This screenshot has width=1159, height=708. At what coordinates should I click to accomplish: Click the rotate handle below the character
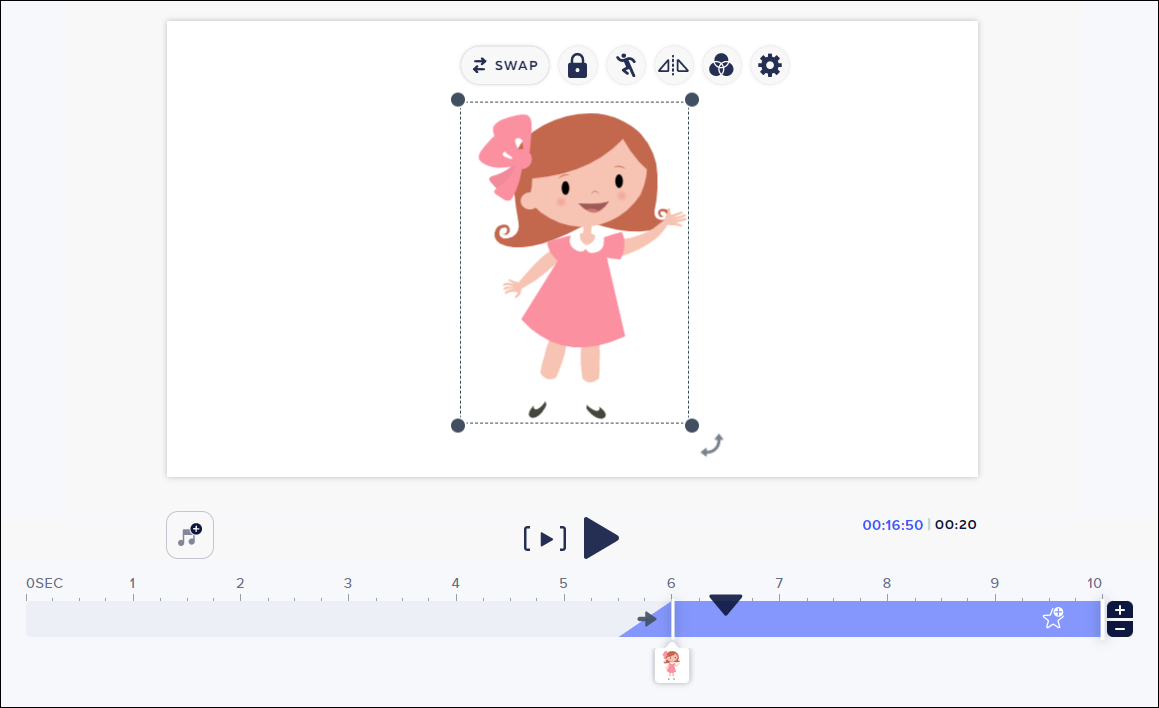coord(712,445)
